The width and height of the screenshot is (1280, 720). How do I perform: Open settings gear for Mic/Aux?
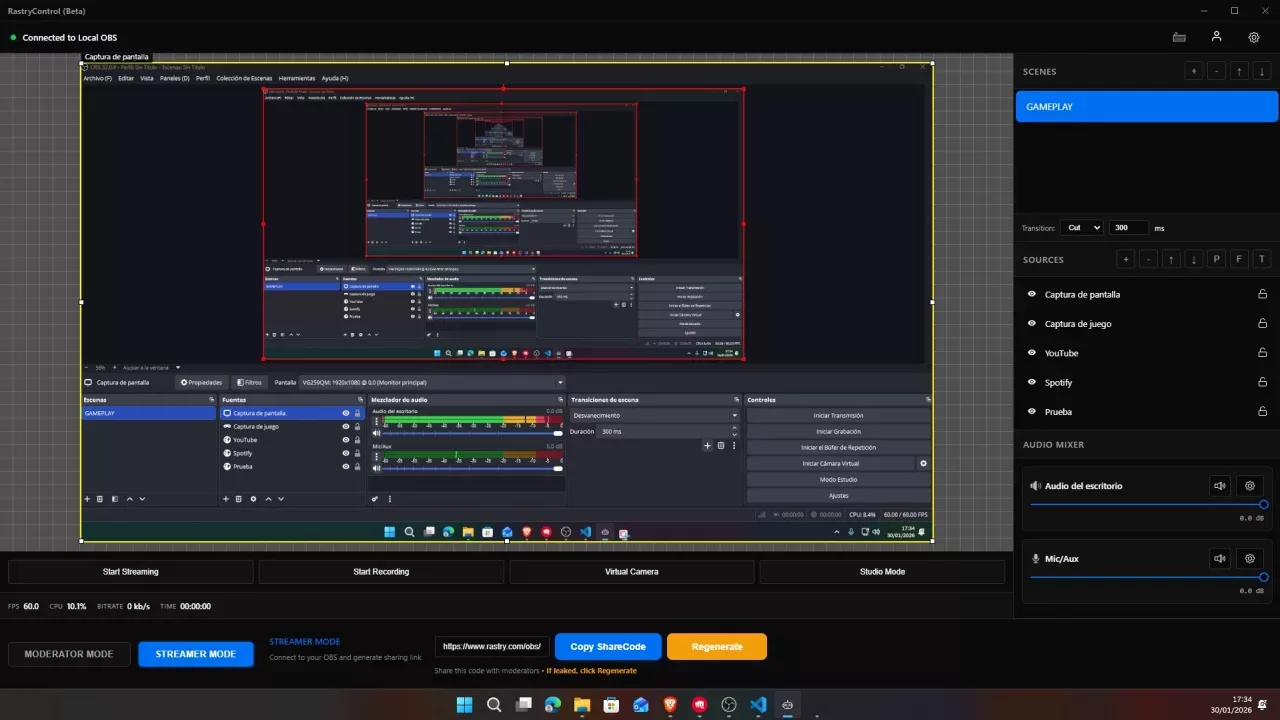(1249, 559)
